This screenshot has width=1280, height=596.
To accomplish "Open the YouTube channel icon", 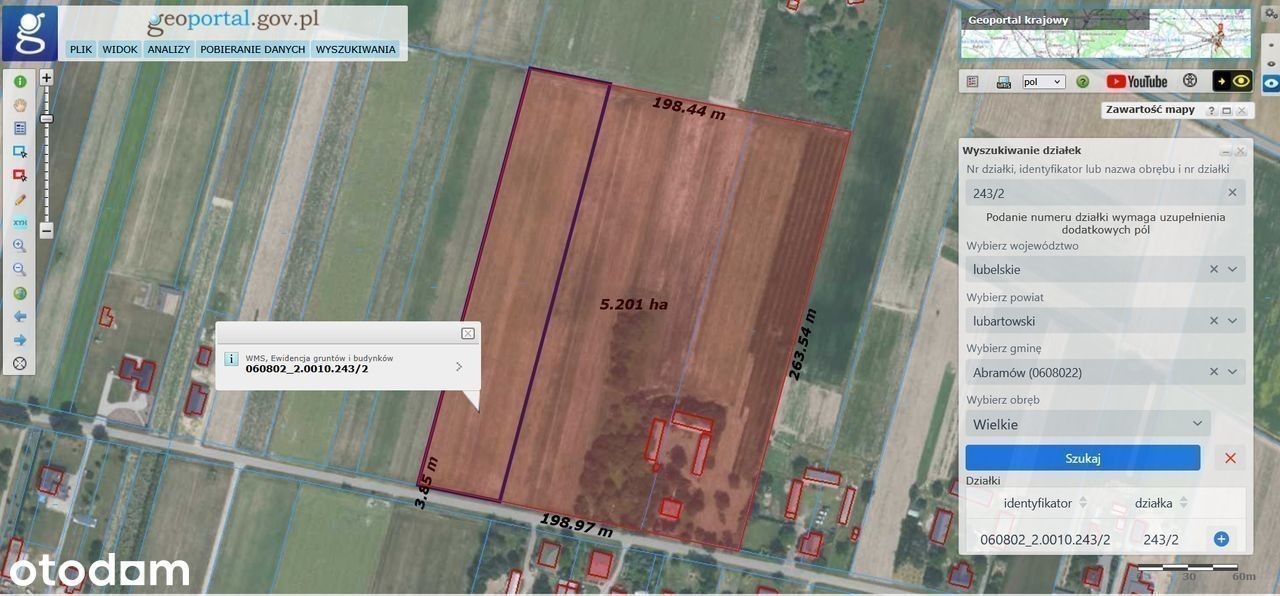I will 1137,81.
